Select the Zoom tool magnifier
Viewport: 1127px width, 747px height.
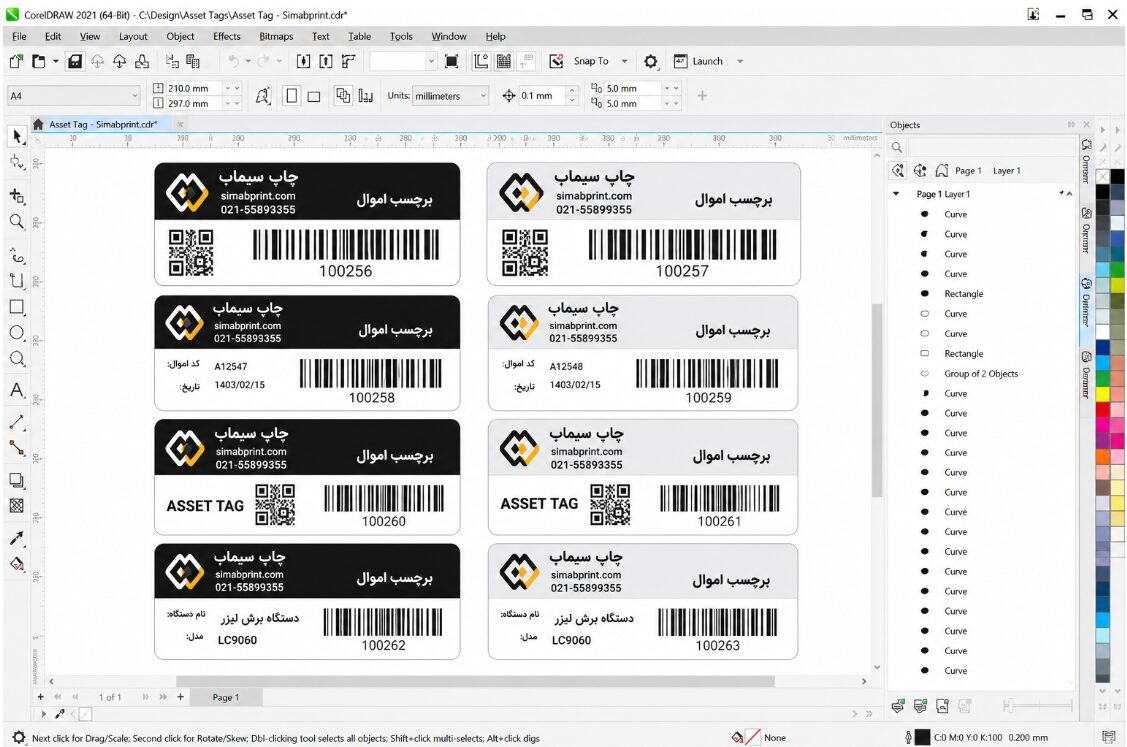[17, 222]
